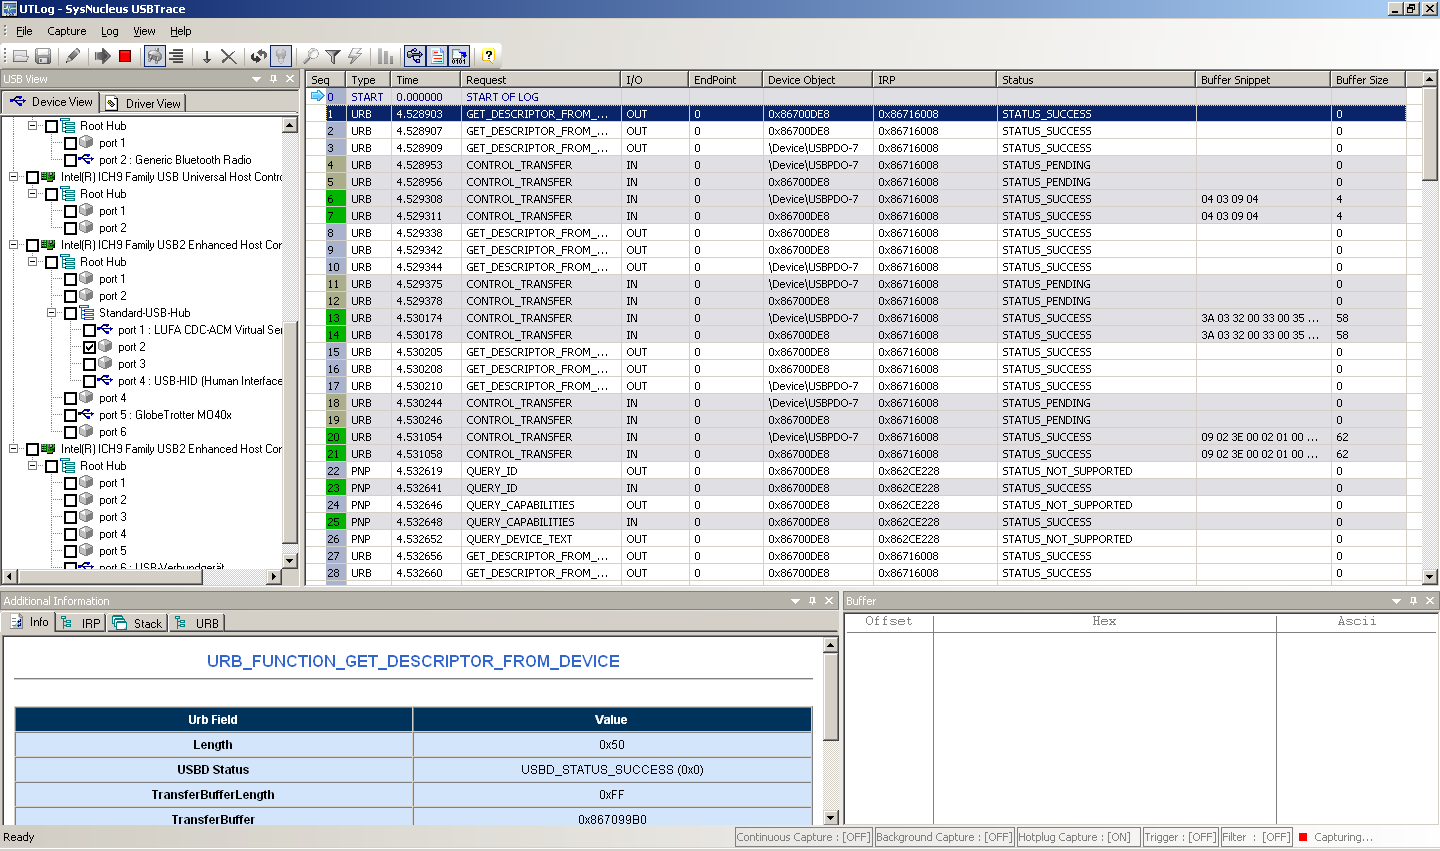1440x851 pixels.
Task: Open the filter funnel toolbar icon
Action: point(333,56)
